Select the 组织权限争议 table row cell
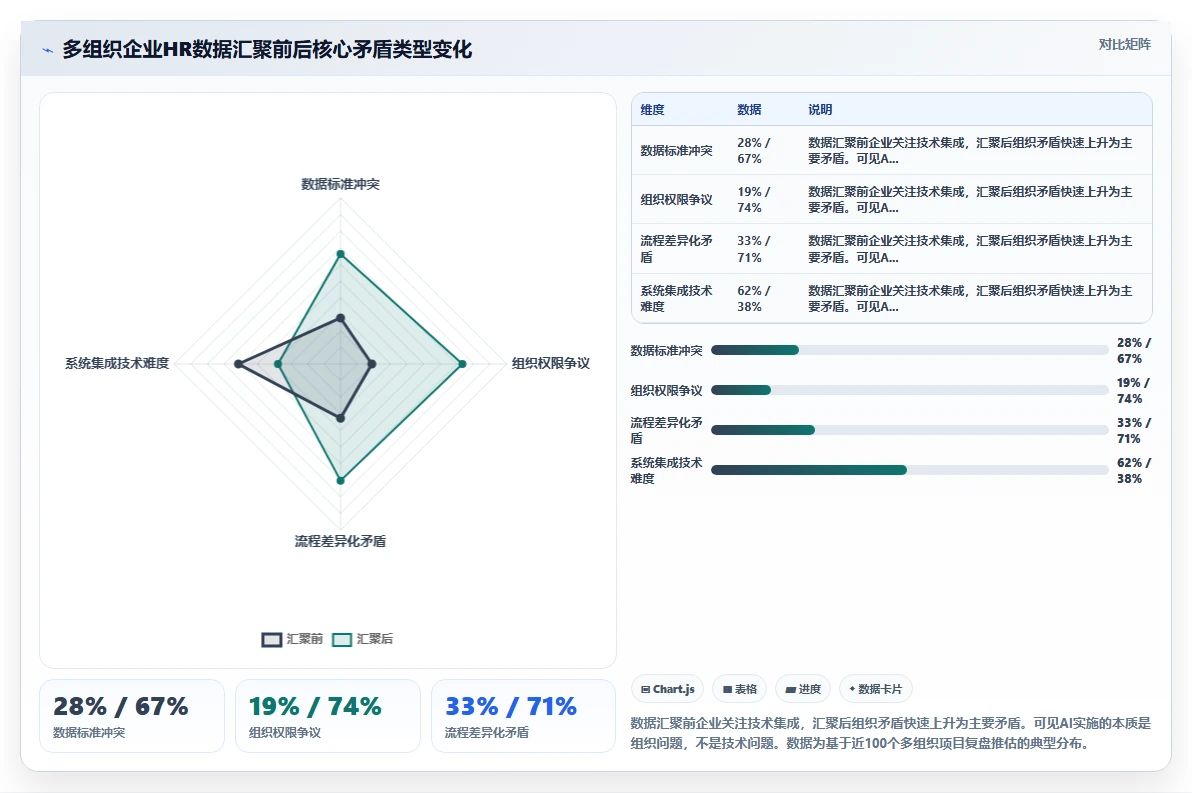The height and width of the screenshot is (793, 1192). pyautogui.click(x=677, y=199)
